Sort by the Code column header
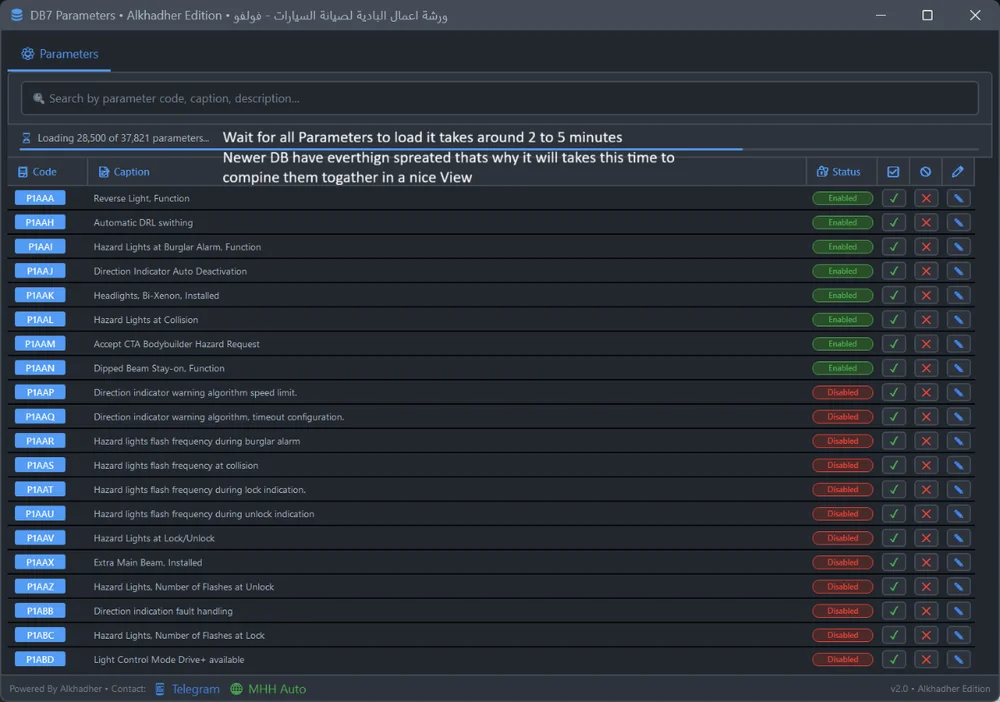 click(45, 172)
